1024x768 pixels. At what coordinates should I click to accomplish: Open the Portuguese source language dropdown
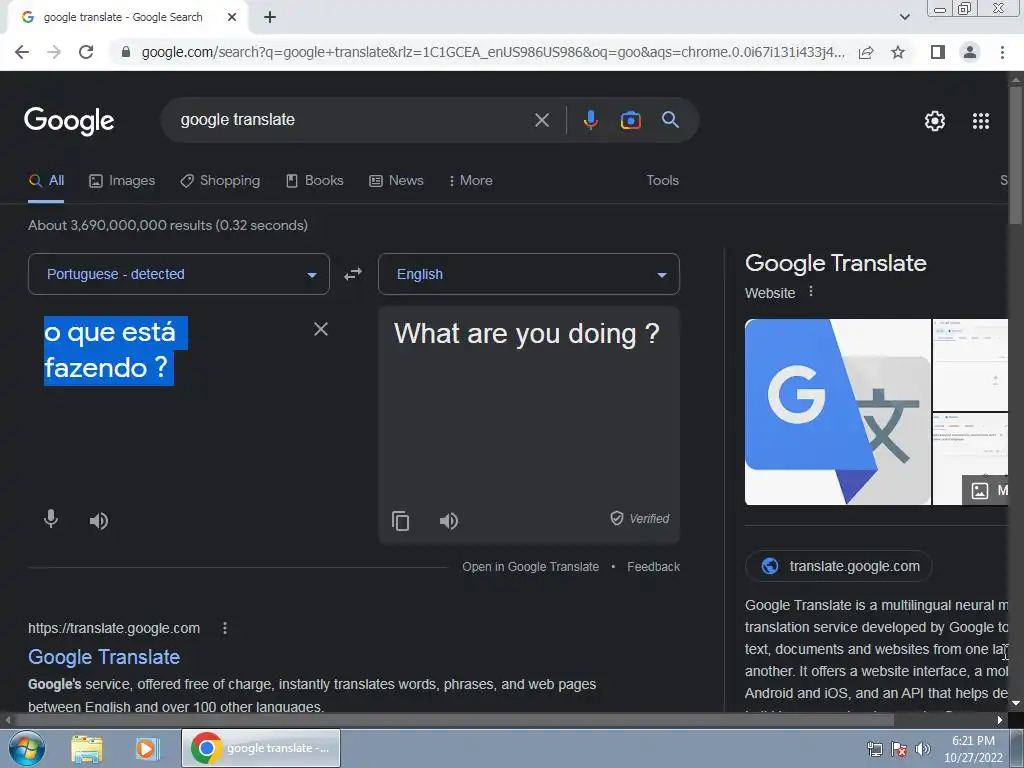(x=179, y=274)
